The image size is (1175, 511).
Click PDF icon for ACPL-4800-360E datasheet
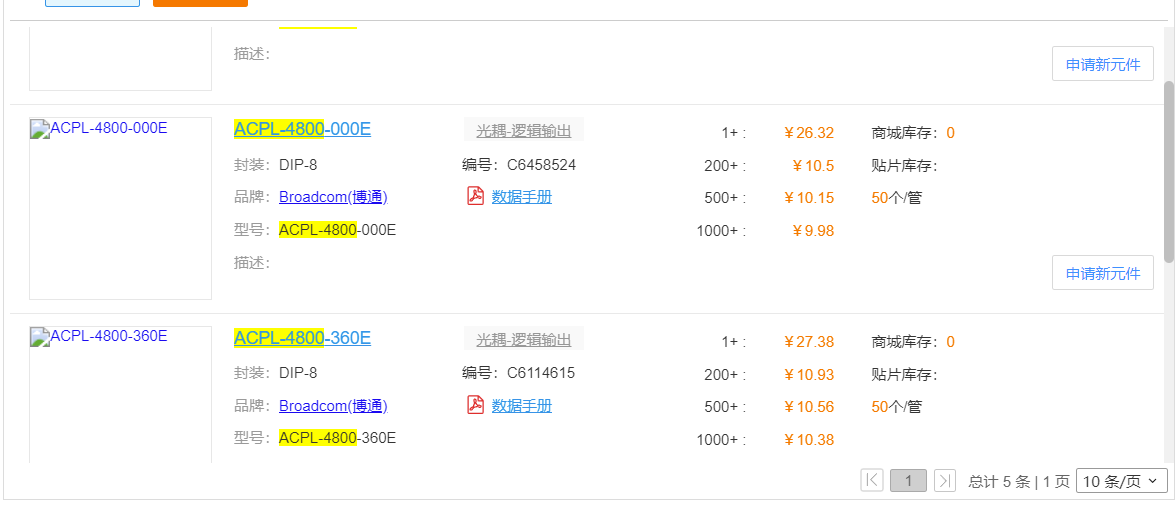click(x=476, y=405)
